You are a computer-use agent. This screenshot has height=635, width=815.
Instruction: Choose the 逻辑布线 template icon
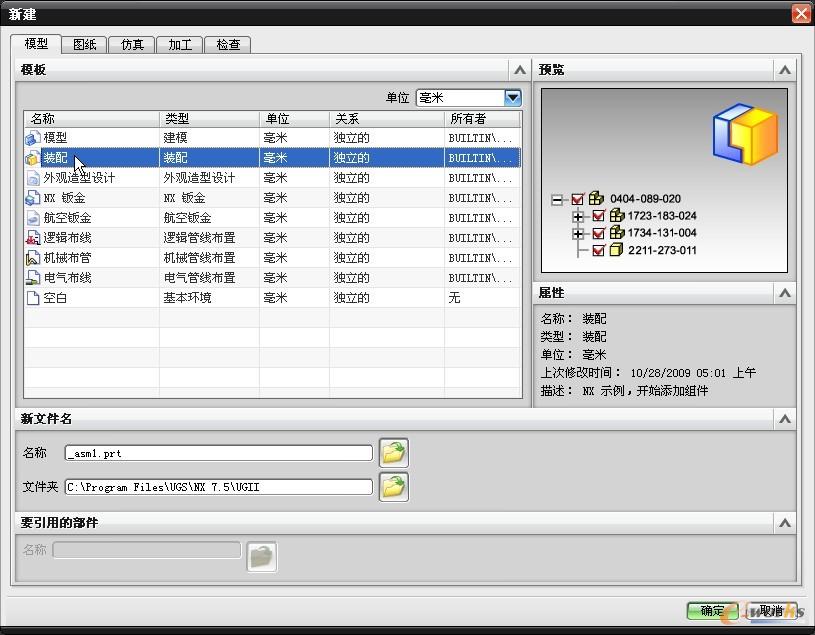click(x=33, y=238)
